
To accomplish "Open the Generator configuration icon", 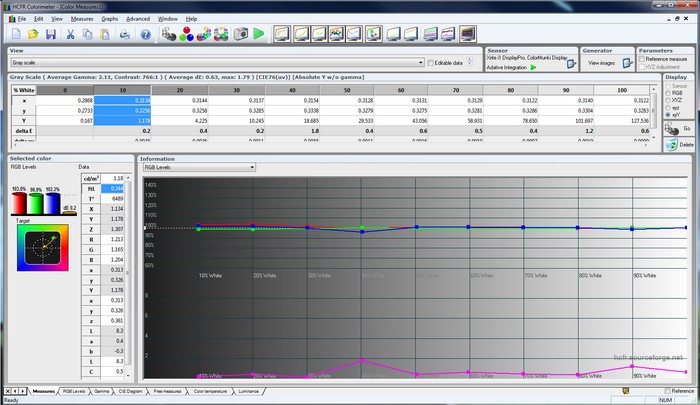I will [627, 63].
